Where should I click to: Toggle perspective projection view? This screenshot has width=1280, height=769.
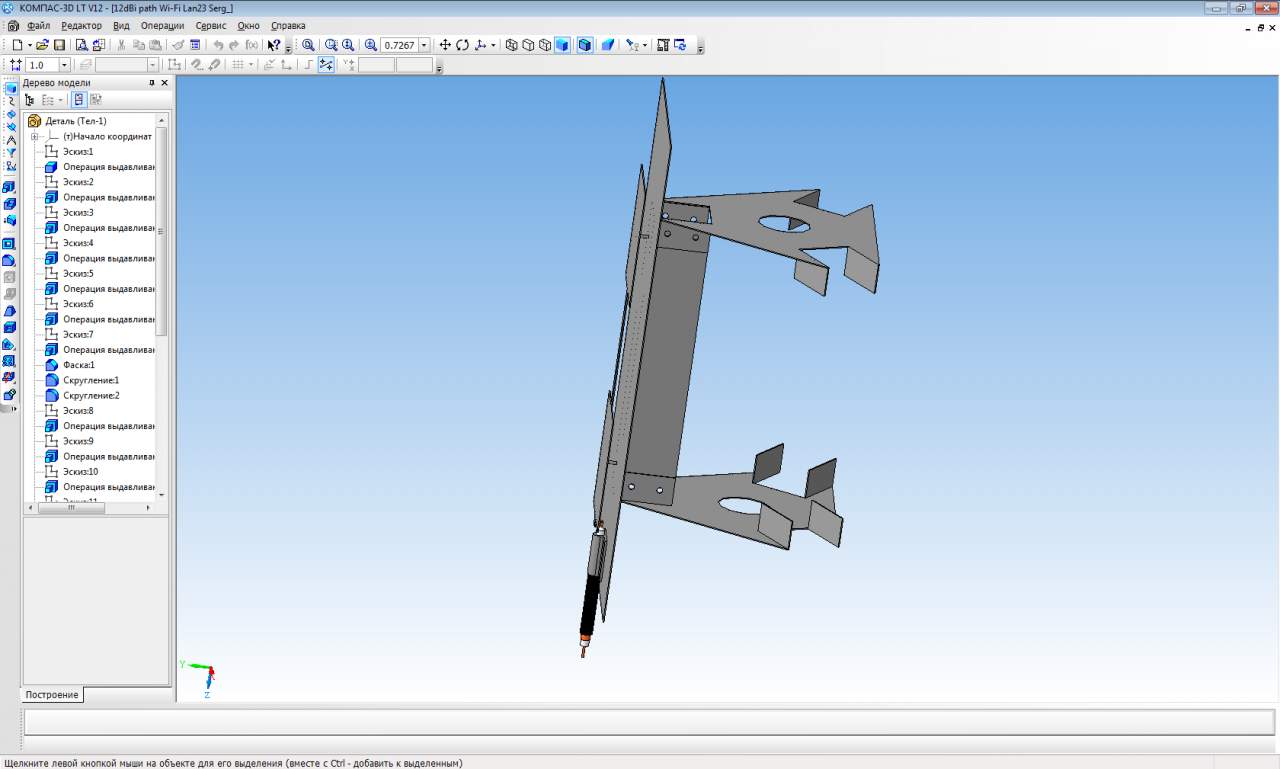pyautogui.click(x=607, y=45)
